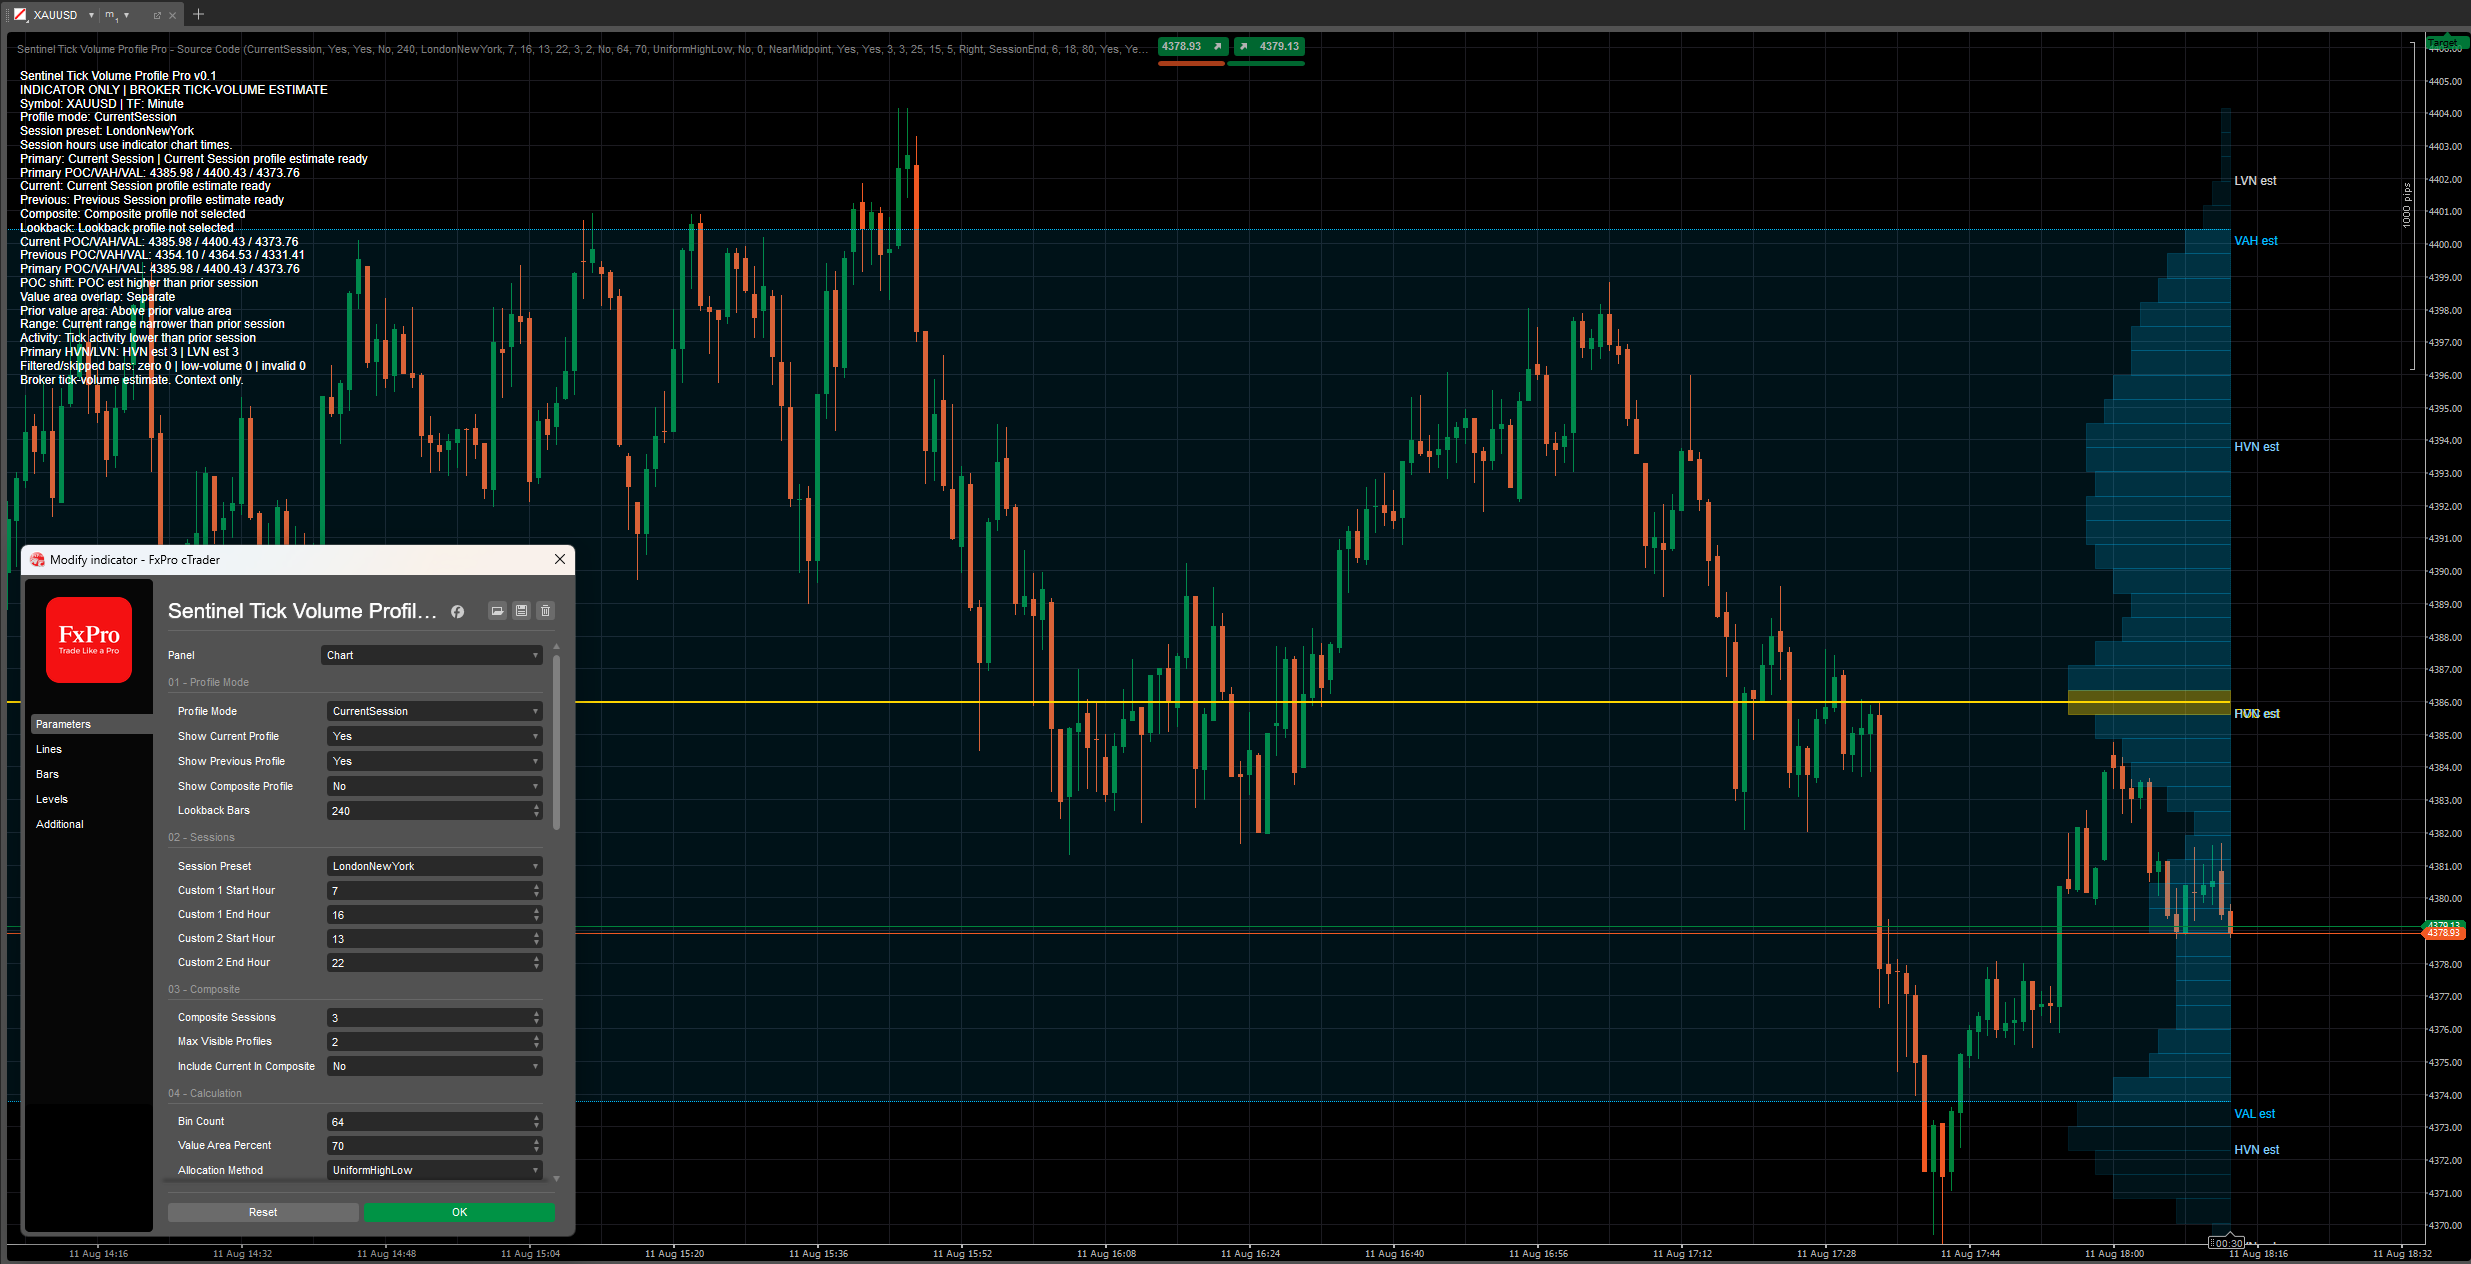The height and width of the screenshot is (1264, 2471).
Task: Detach the XAUUSD chart tab
Action: 157,15
